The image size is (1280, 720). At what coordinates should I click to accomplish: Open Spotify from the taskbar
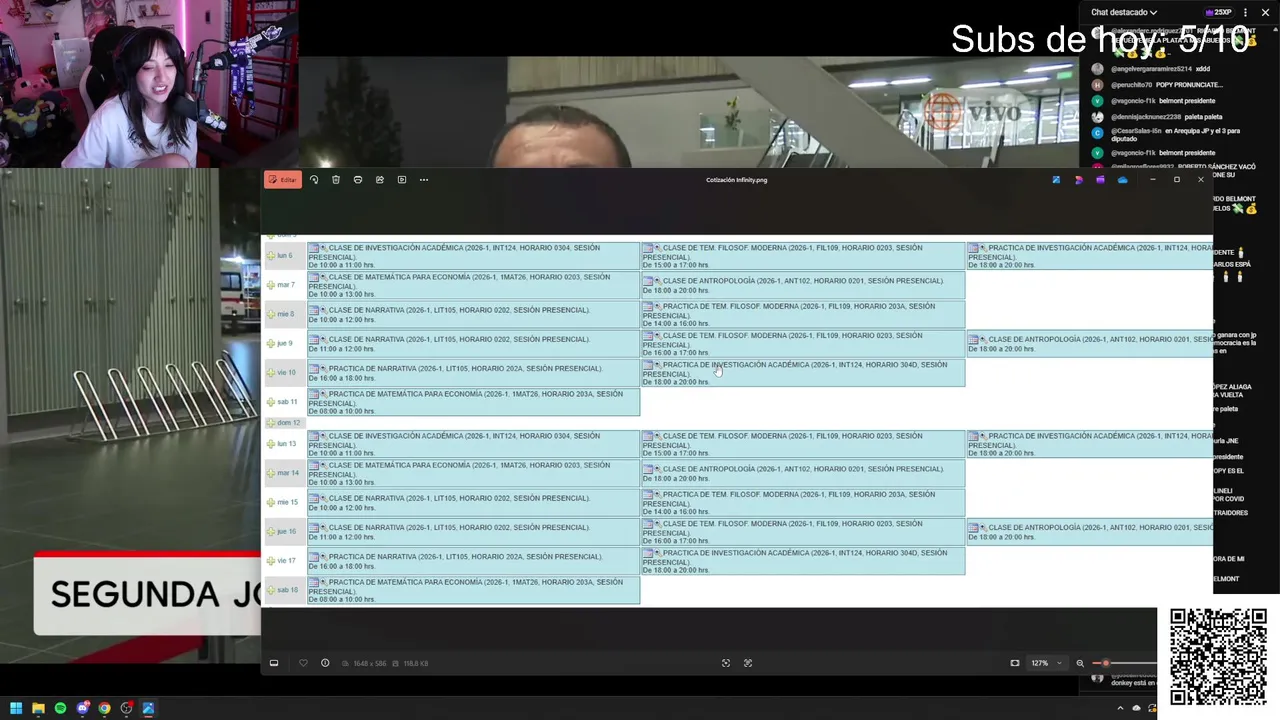click(x=60, y=708)
